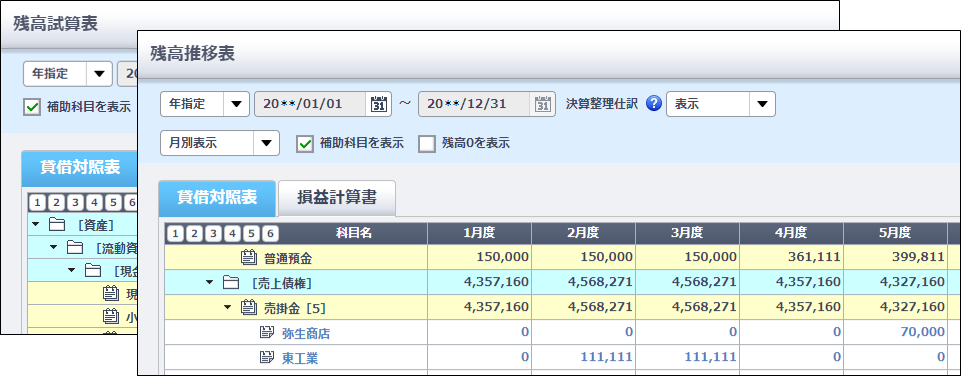
Task: Click the 2月度 column header
Action: pyautogui.click(x=583, y=233)
